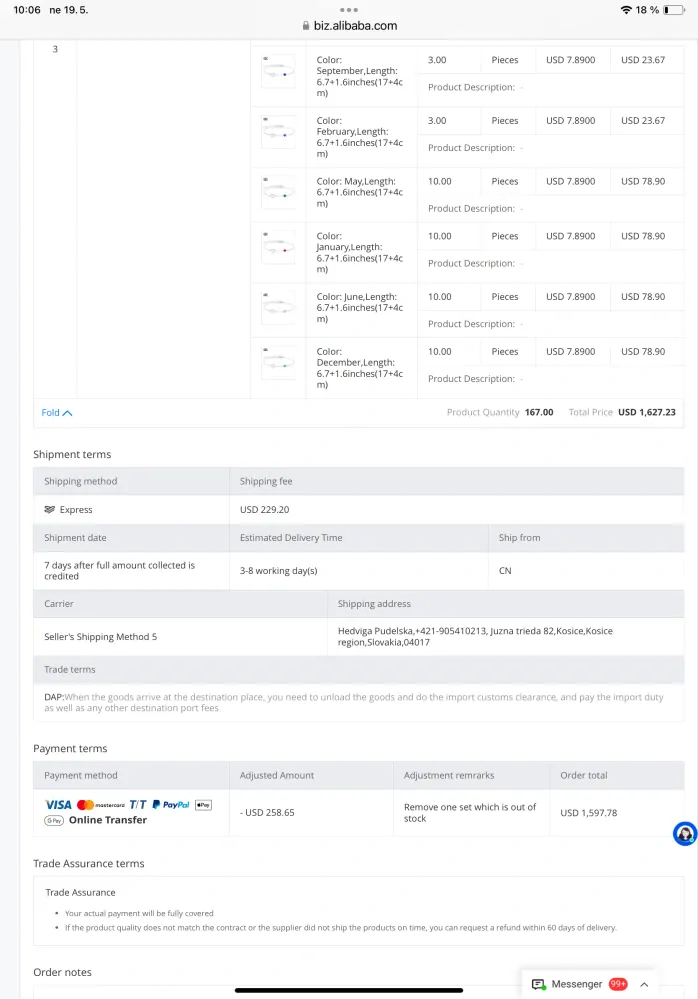Viewport: 698px width, 999px height.
Task: Tap the battery status indicator
Action: (674, 10)
